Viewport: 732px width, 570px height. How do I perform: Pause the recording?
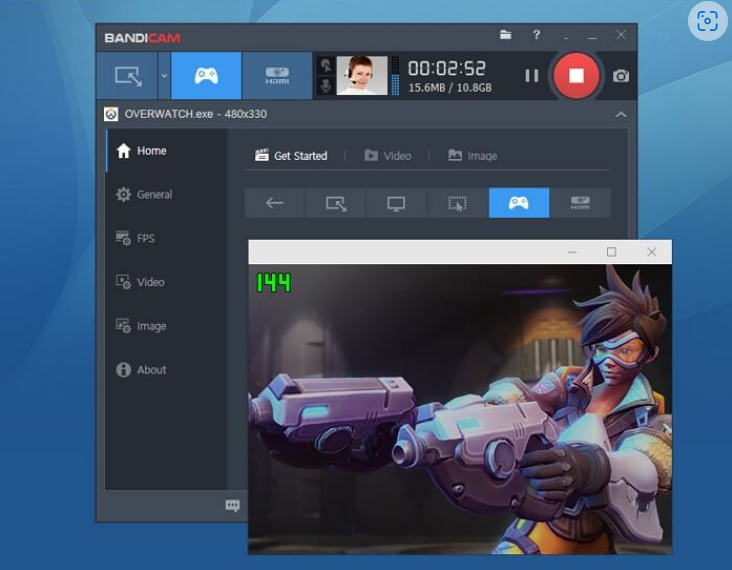pos(532,76)
